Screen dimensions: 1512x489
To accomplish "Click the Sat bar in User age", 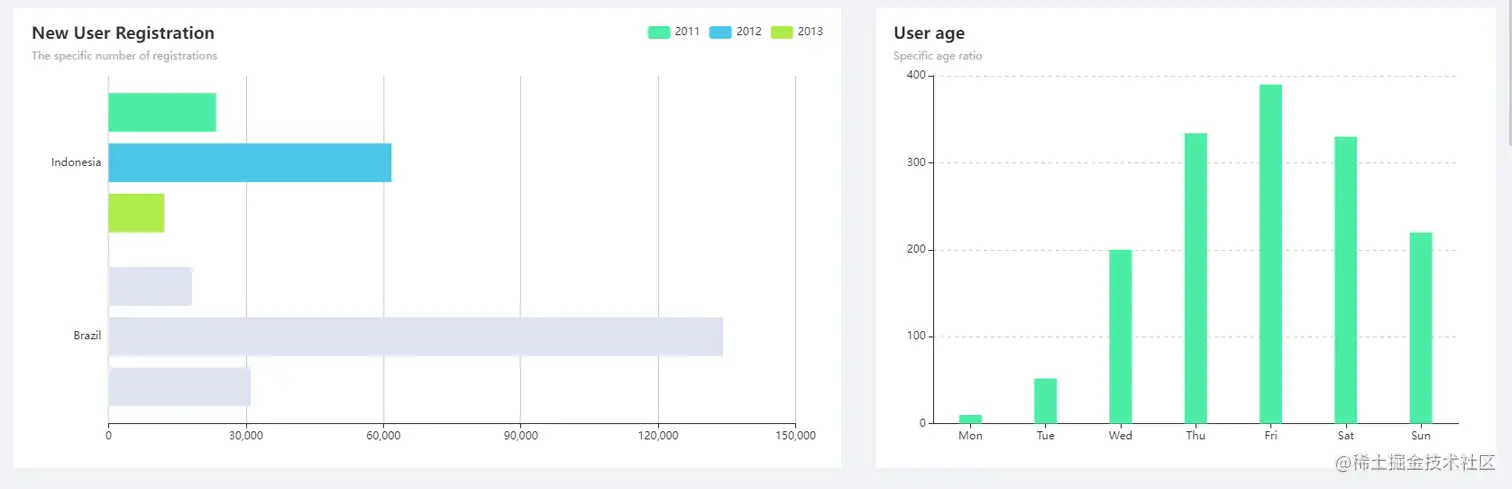I will [x=1345, y=280].
